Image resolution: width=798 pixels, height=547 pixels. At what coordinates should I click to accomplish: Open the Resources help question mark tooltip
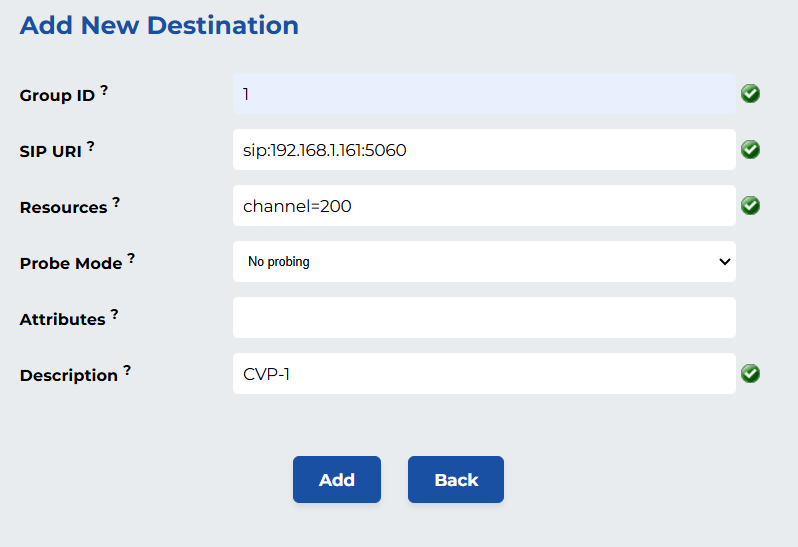click(116, 202)
